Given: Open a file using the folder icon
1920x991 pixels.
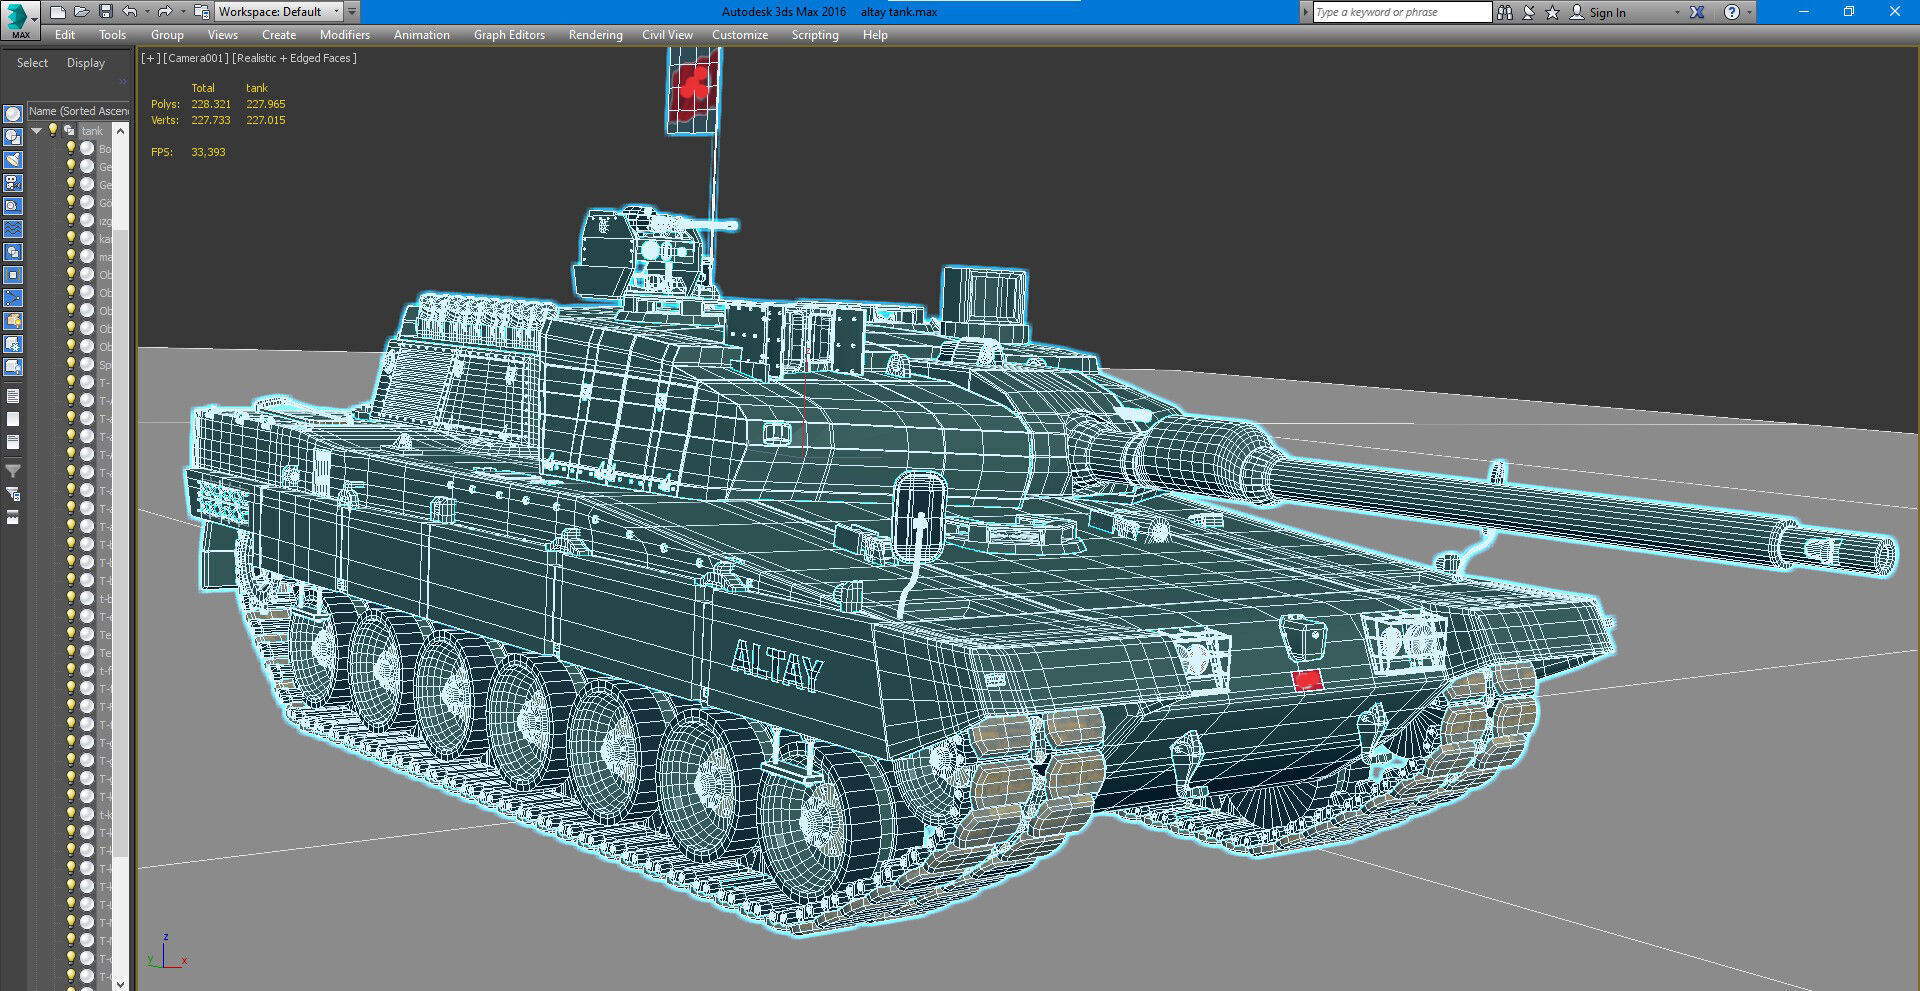Looking at the screenshot, I should pyautogui.click(x=81, y=12).
